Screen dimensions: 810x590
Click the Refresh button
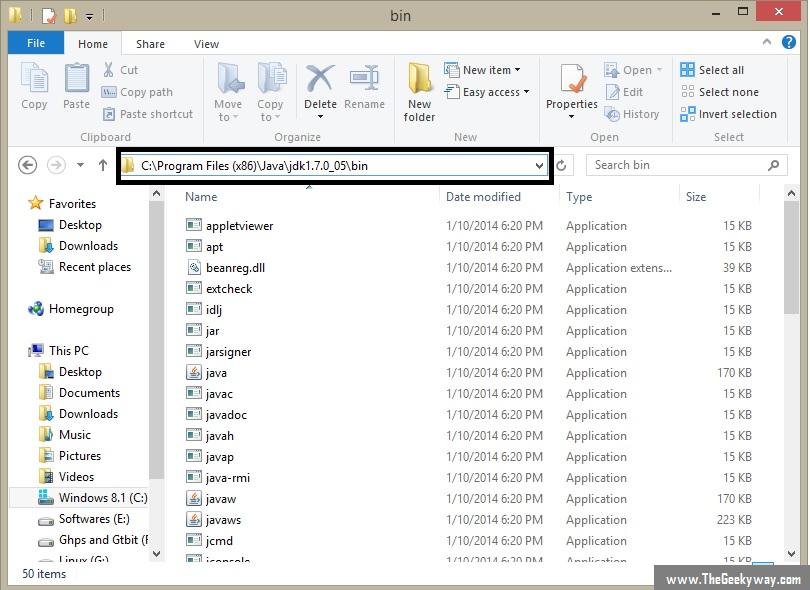[562, 165]
